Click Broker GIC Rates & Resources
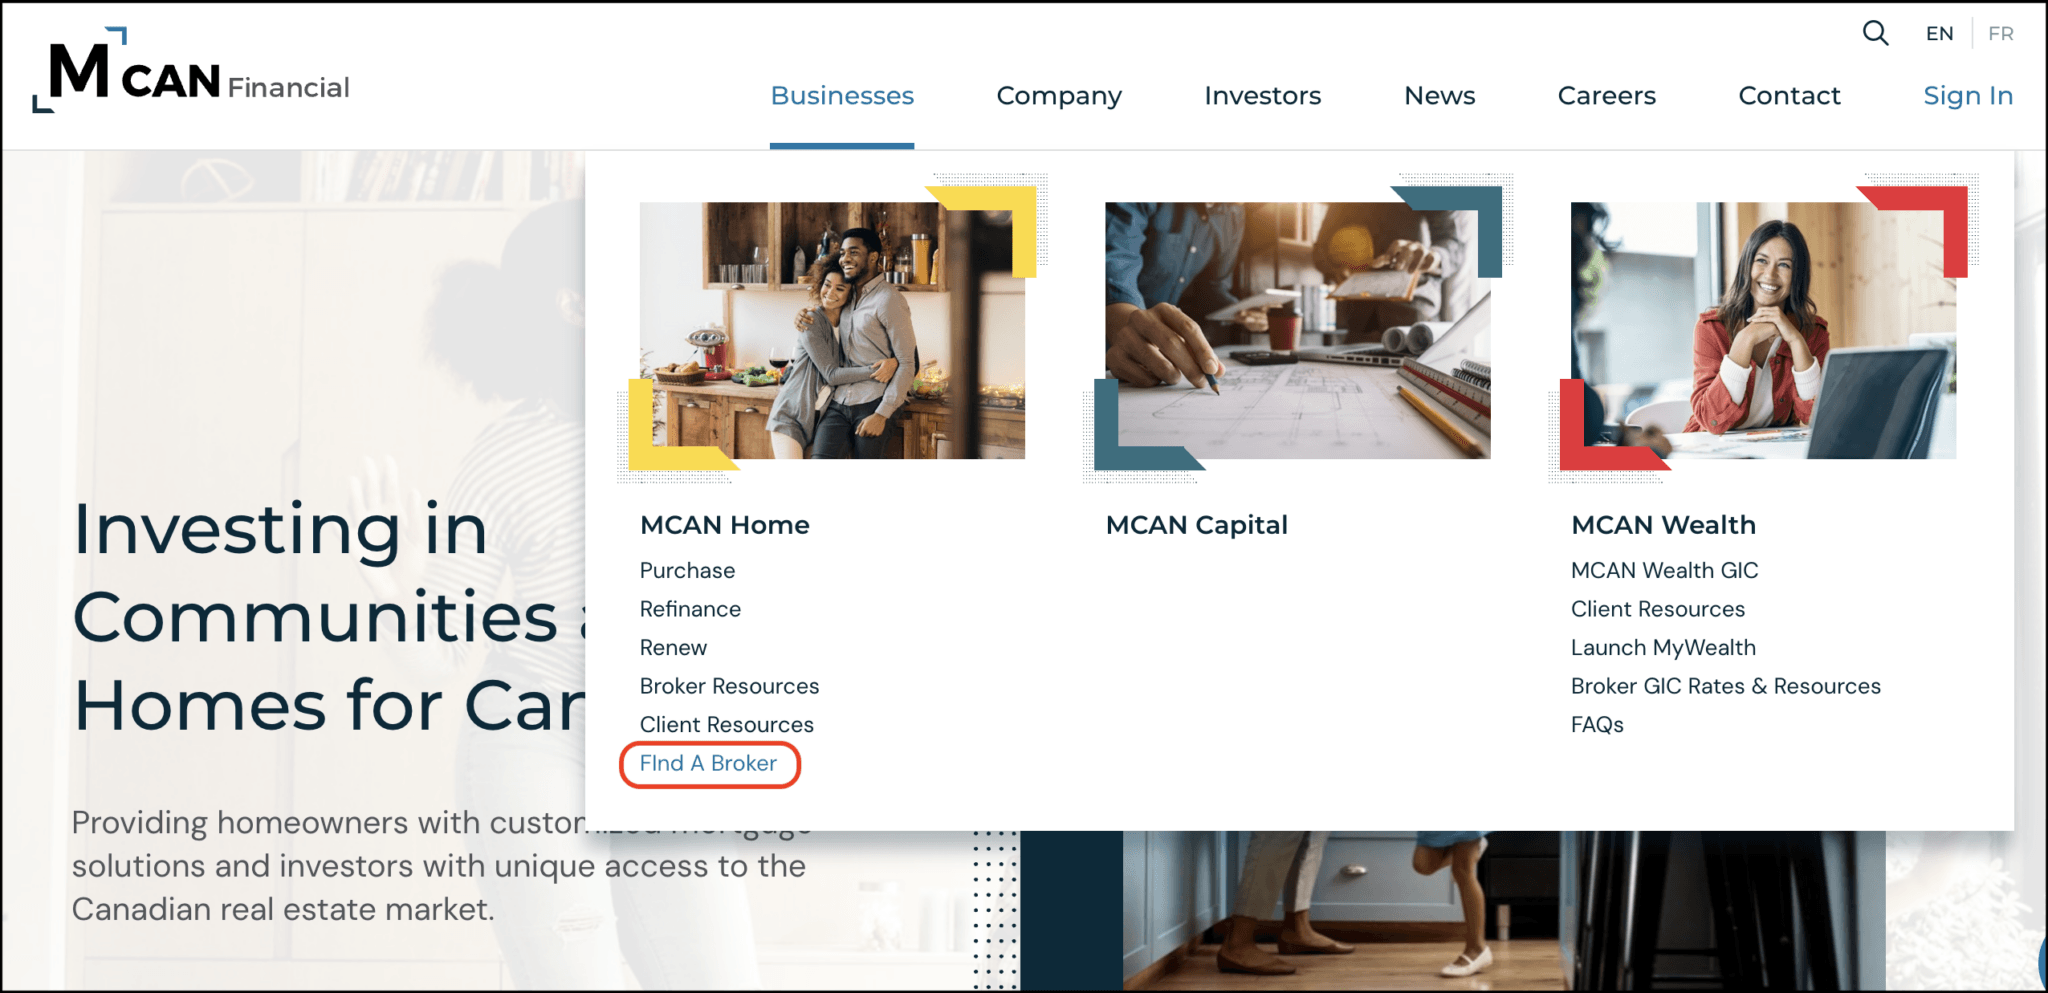 1726,686
